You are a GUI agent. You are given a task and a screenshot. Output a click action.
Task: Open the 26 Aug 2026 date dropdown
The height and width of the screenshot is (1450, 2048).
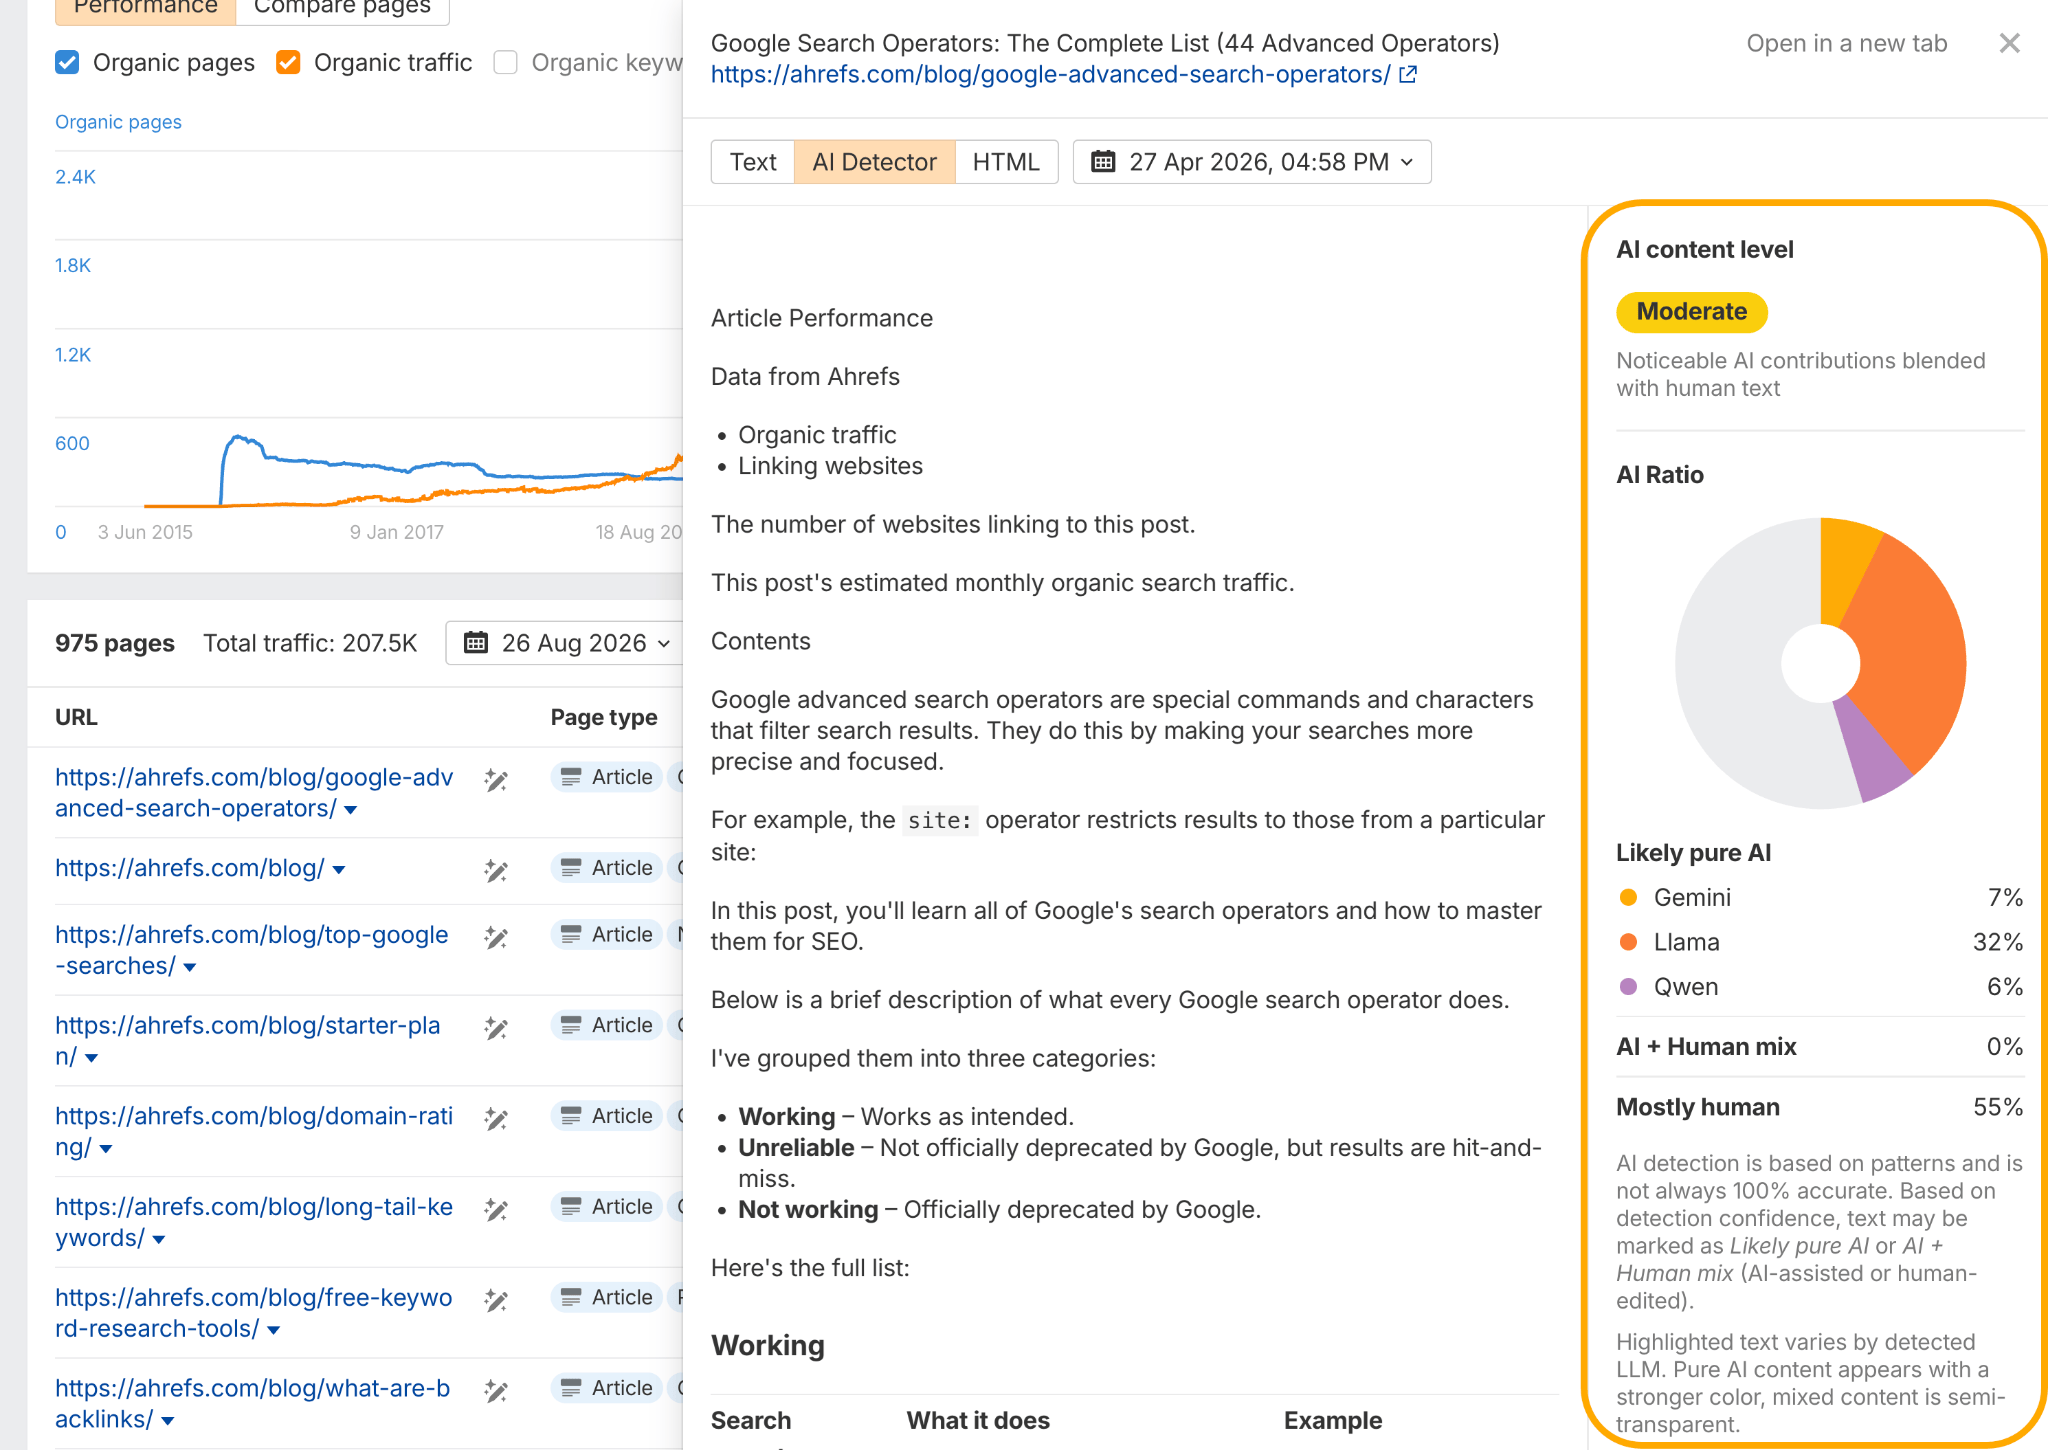(566, 643)
